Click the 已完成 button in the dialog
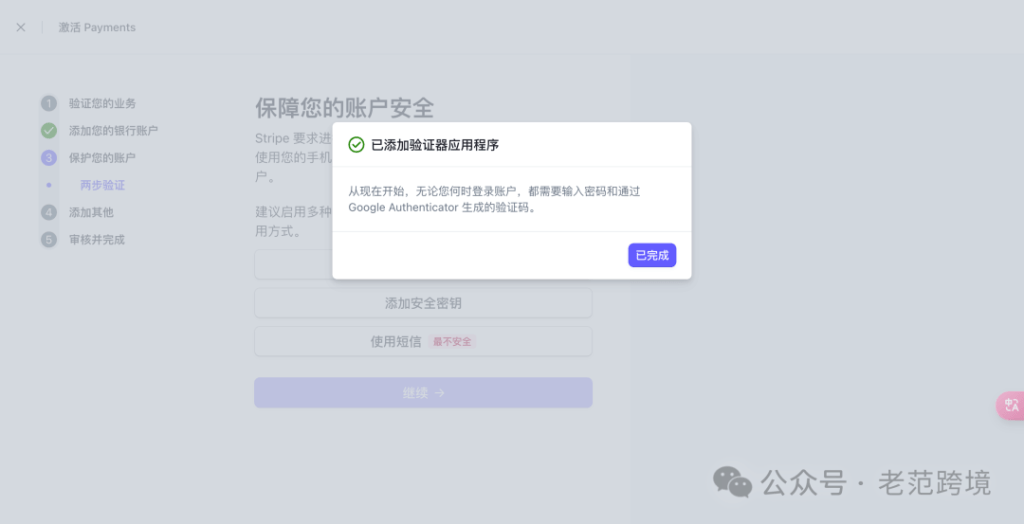Screen dimensions: 1024x524 pos(652,255)
